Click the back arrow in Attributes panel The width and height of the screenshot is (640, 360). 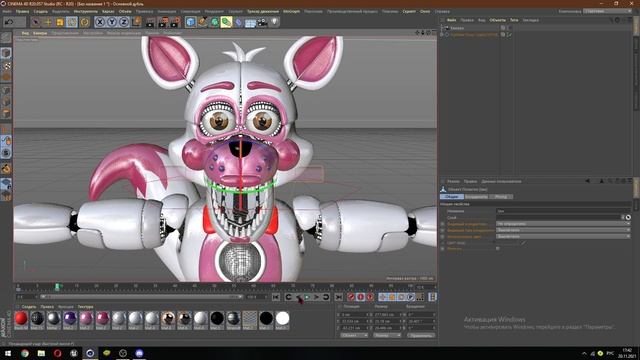pyautogui.click(x=588, y=181)
